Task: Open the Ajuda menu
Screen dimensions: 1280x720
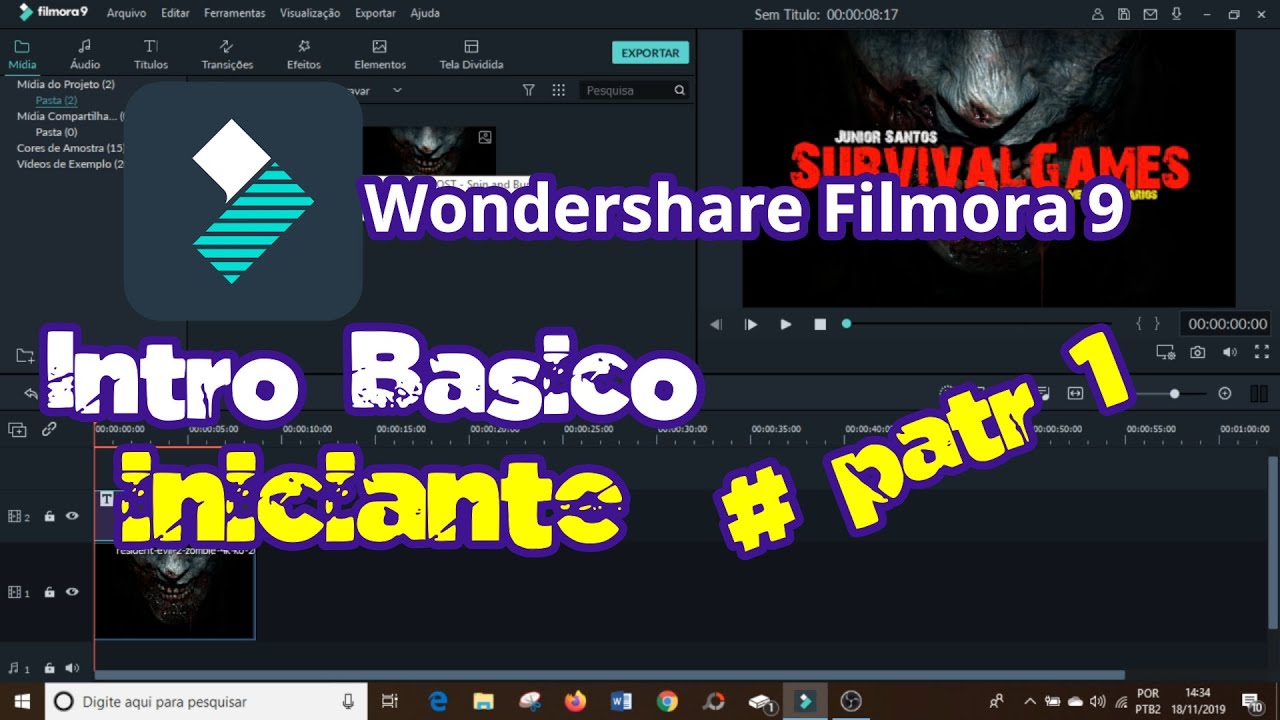Action: (x=425, y=13)
